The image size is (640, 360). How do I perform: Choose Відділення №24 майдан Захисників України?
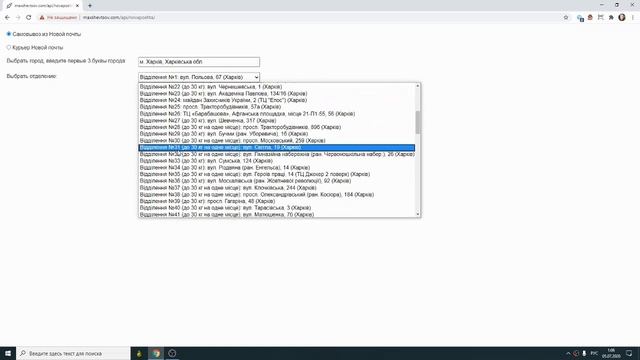(277, 100)
